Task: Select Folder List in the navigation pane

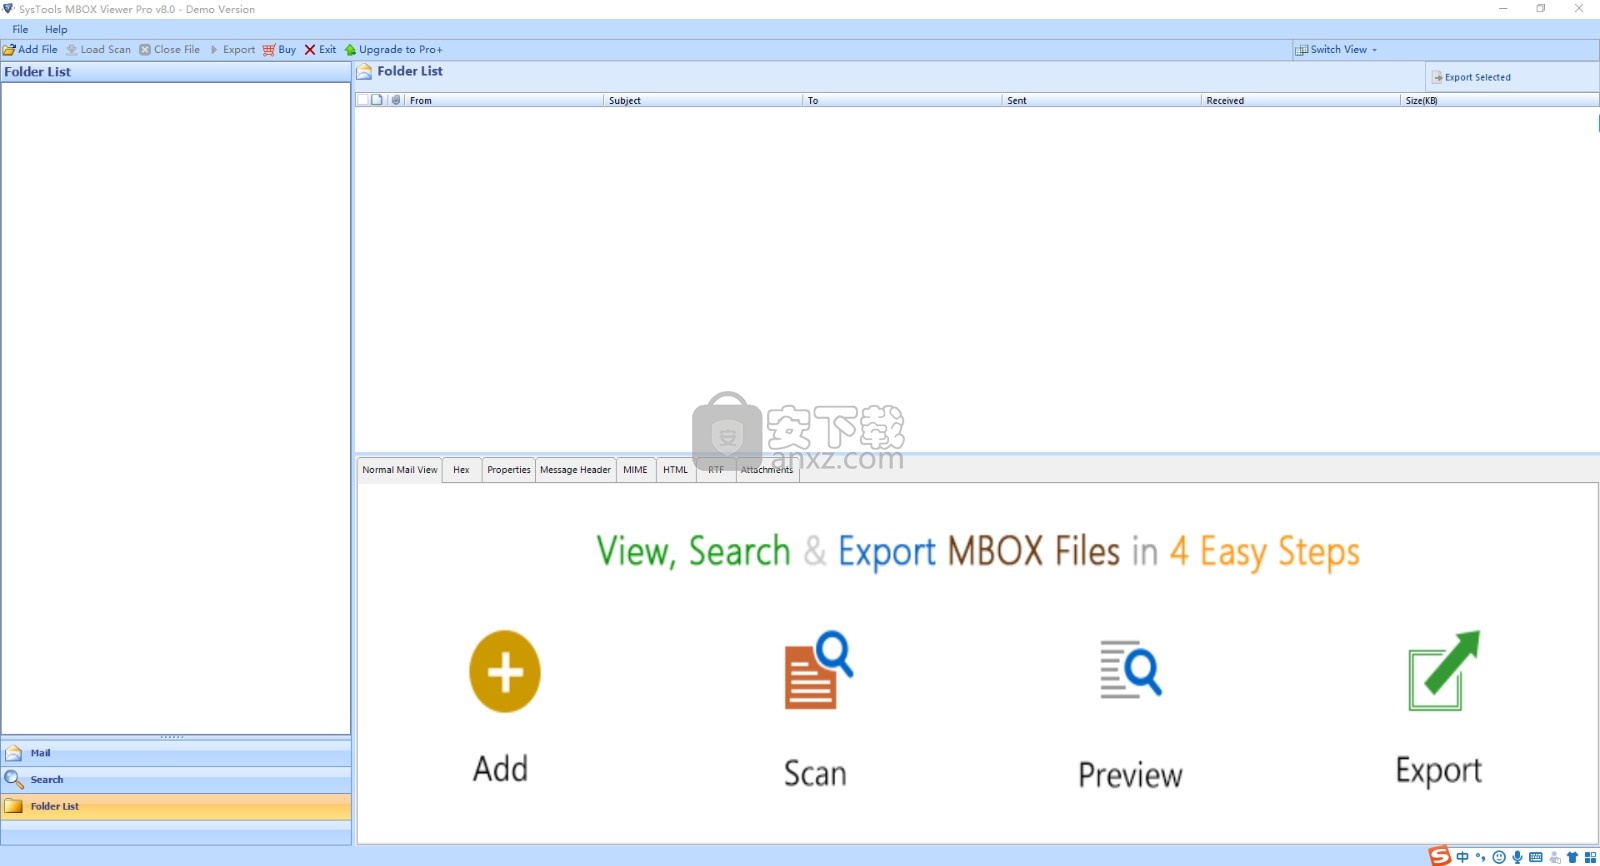Action: [176, 806]
